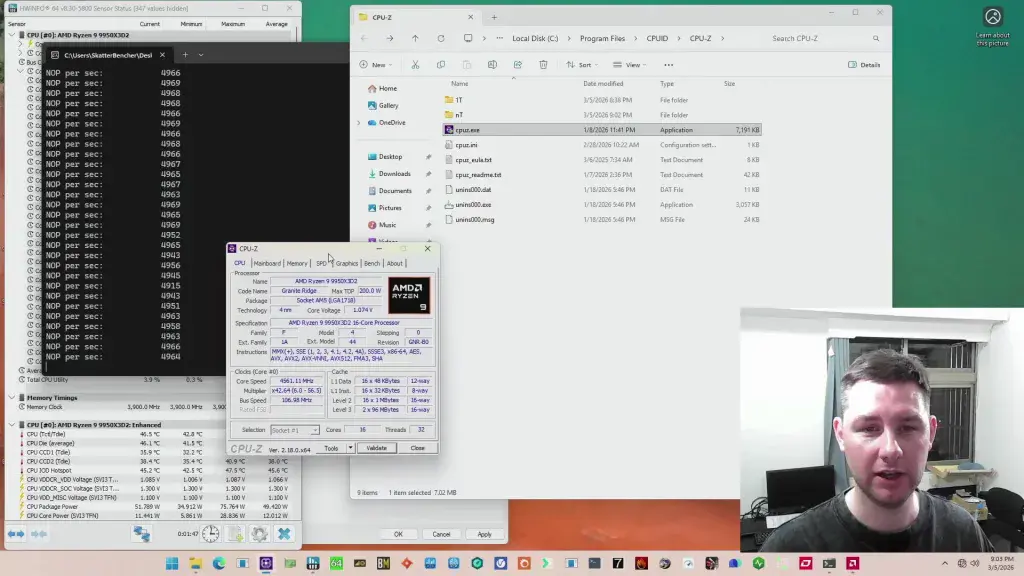Open HWiNFO settings via the gear icon
This screenshot has width=1024, height=576.
click(x=259, y=534)
